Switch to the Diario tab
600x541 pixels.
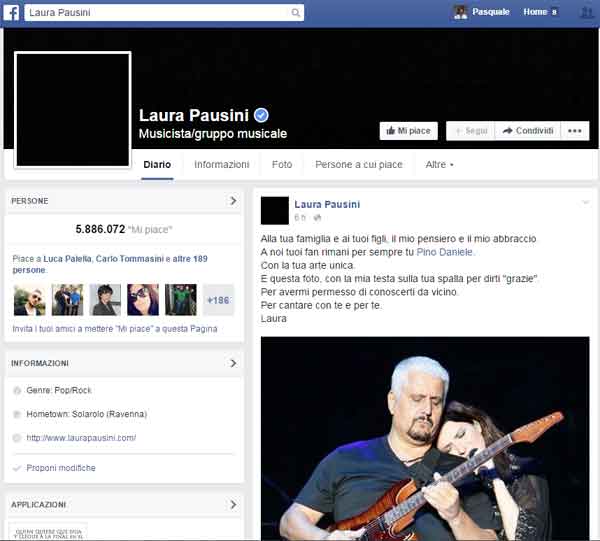pyautogui.click(x=157, y=165)
